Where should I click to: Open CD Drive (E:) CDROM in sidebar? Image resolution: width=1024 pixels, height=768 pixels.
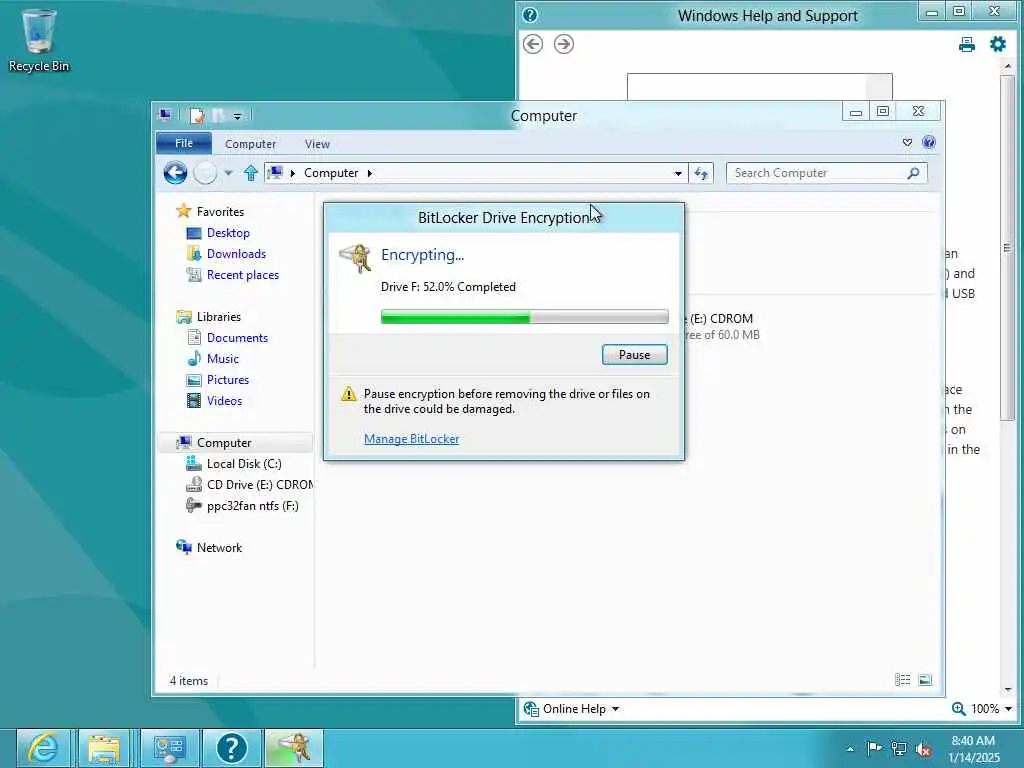click(x=259, y=485)
